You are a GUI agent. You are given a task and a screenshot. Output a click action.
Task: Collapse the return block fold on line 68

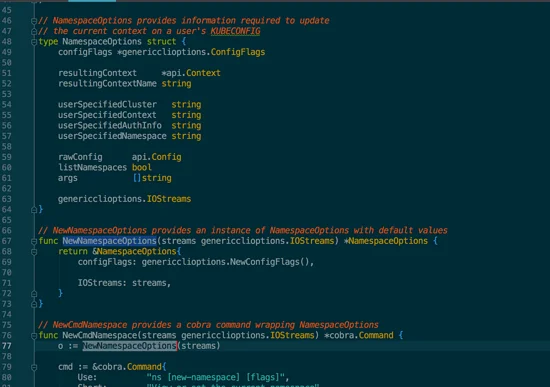click(34, 252)
